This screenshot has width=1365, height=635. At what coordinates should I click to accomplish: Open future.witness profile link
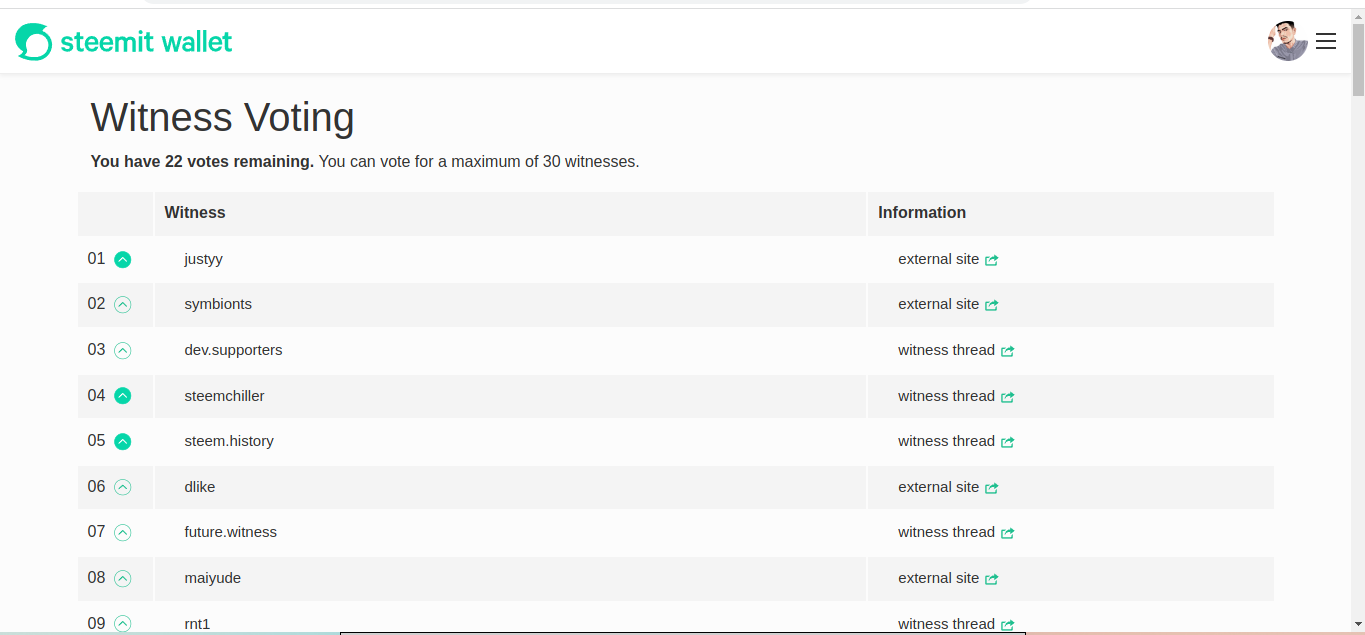pyautogui.click(x=231, y=532)
